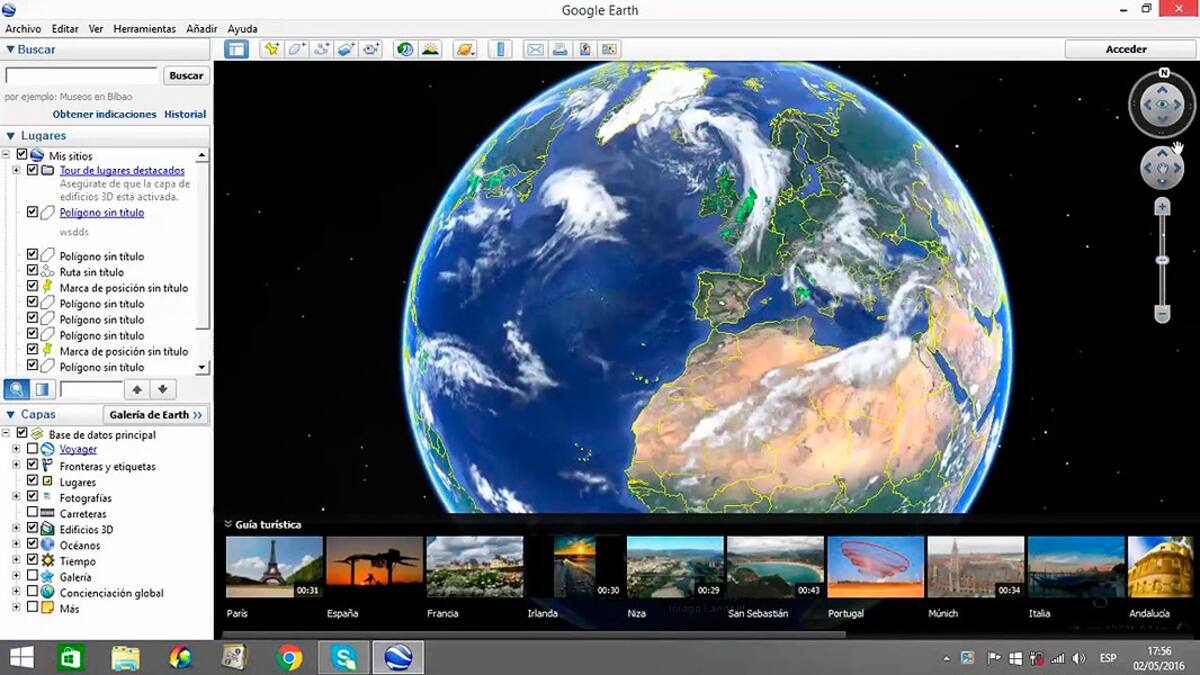The height and width of the screenshot is (675, 1200).
Task: Check the Galería layer checkbox
Action: (x=33, y=577)
